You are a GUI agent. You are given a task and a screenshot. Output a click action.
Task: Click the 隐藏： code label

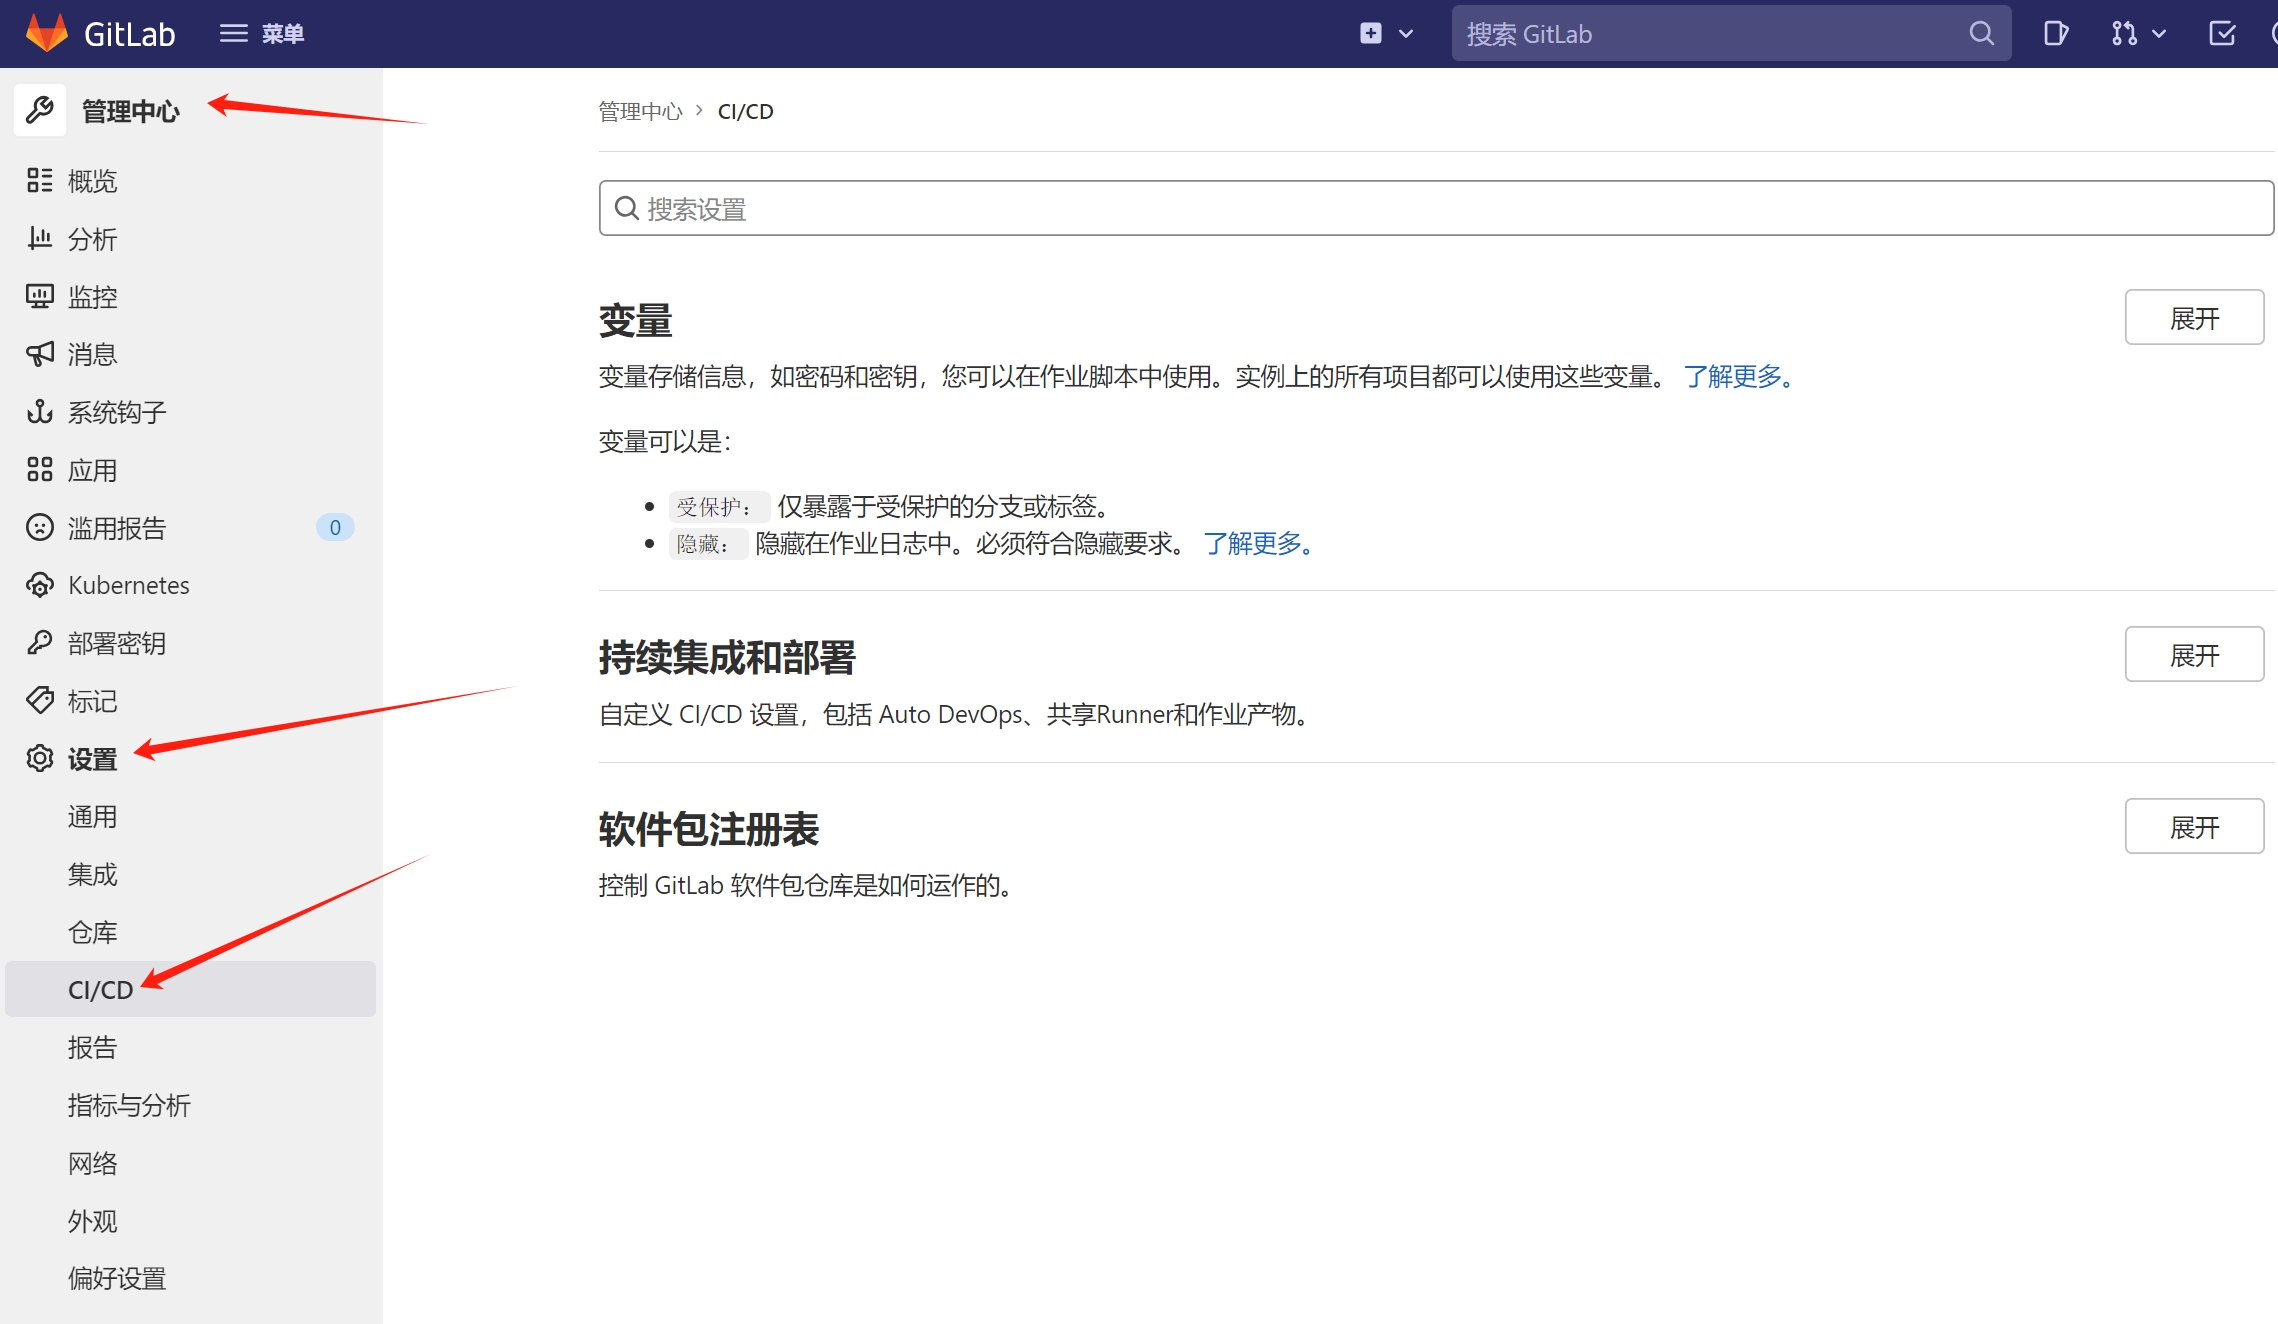(708, 544)
